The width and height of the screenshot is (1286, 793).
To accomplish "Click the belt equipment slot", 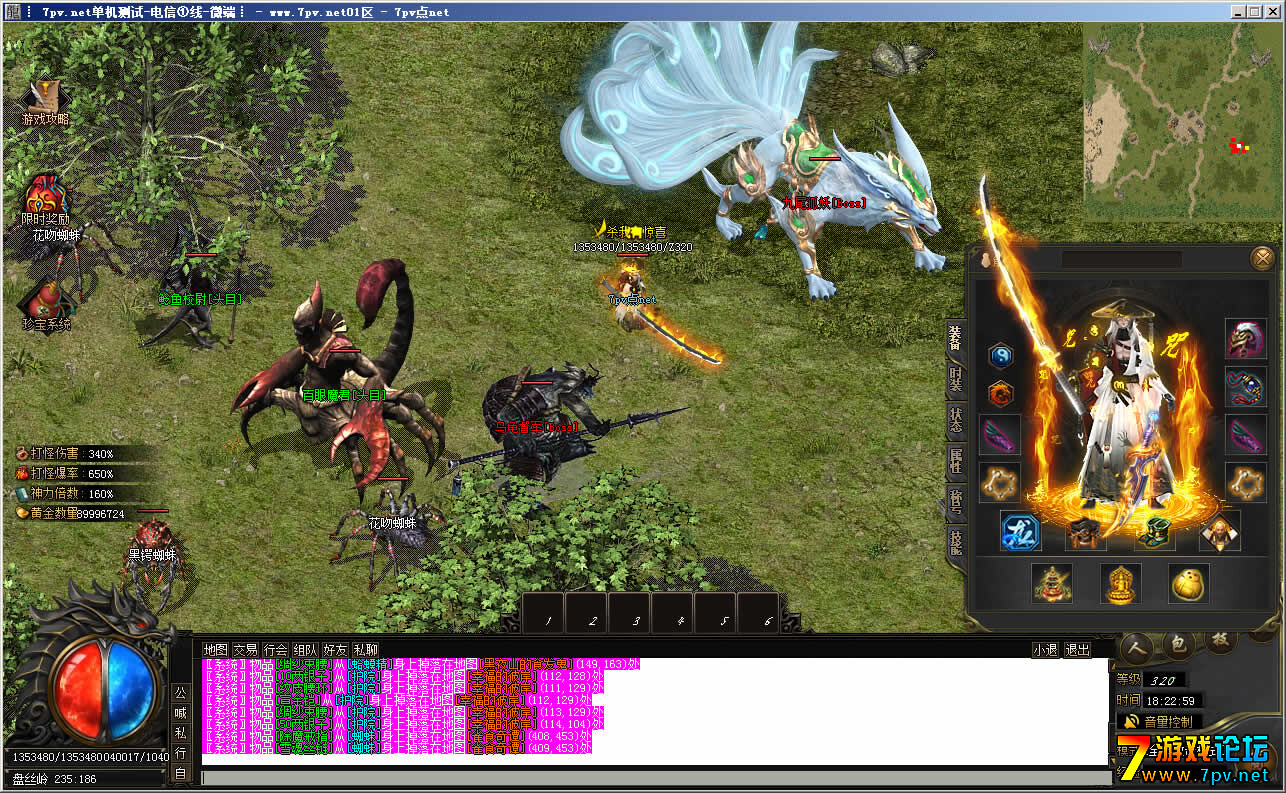I will [x=1086, y=533].
